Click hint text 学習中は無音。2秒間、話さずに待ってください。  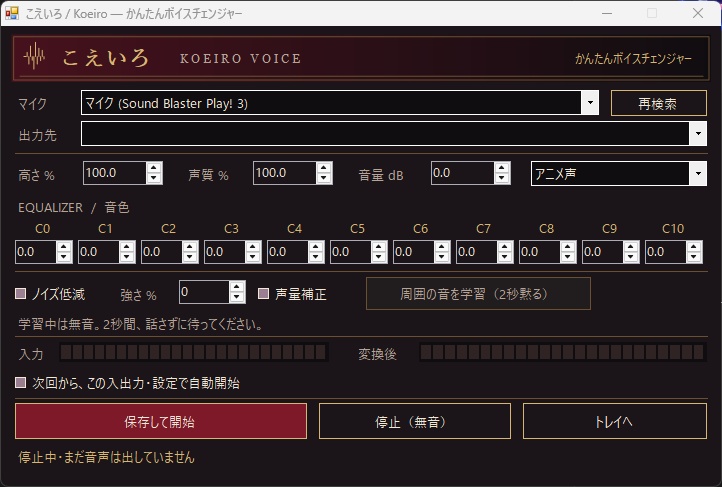point(141,324)
